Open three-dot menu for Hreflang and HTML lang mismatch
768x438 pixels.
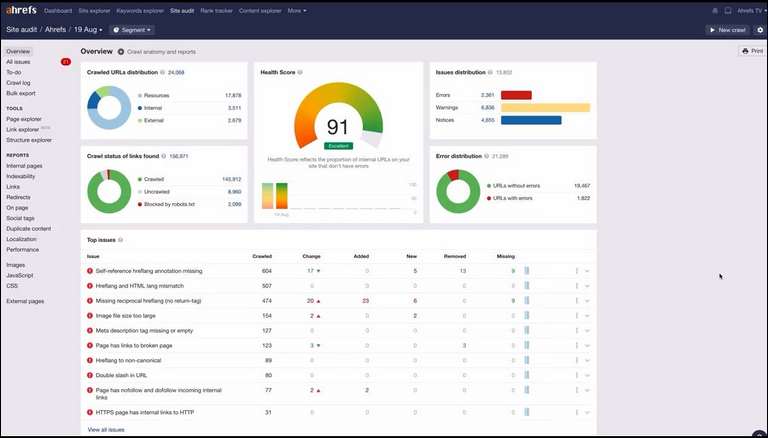click(x=576, y=286)
